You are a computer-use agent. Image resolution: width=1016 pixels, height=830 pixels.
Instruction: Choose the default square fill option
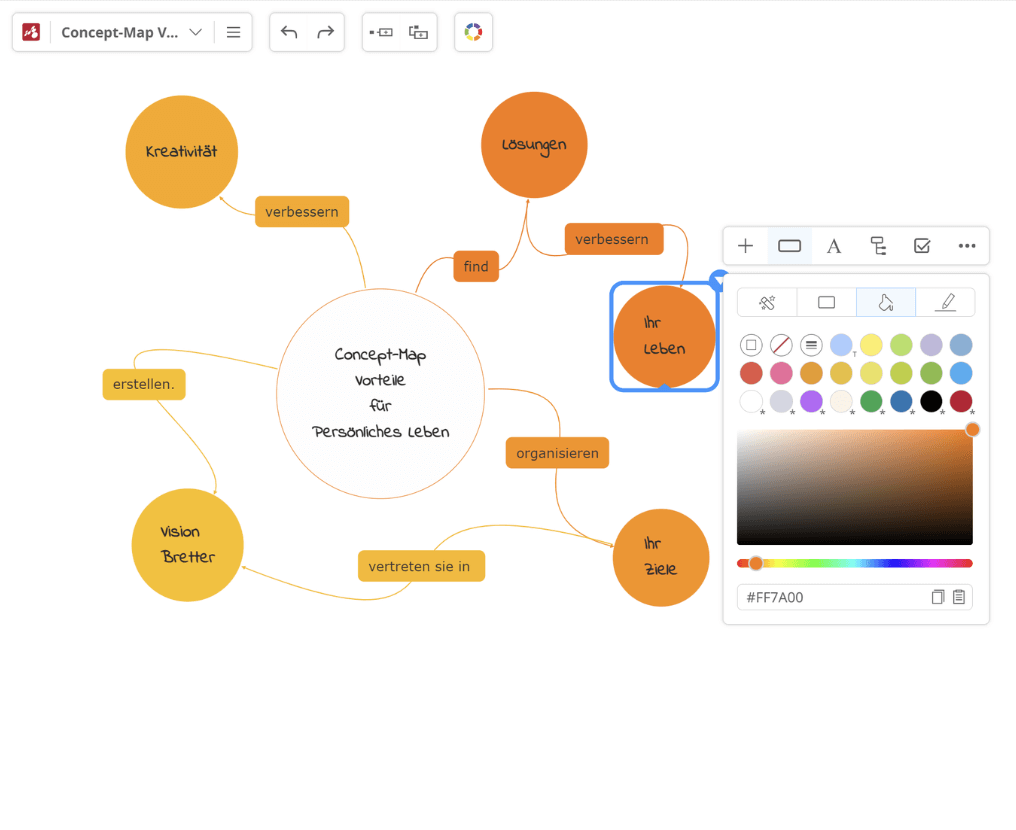(751, 345)
